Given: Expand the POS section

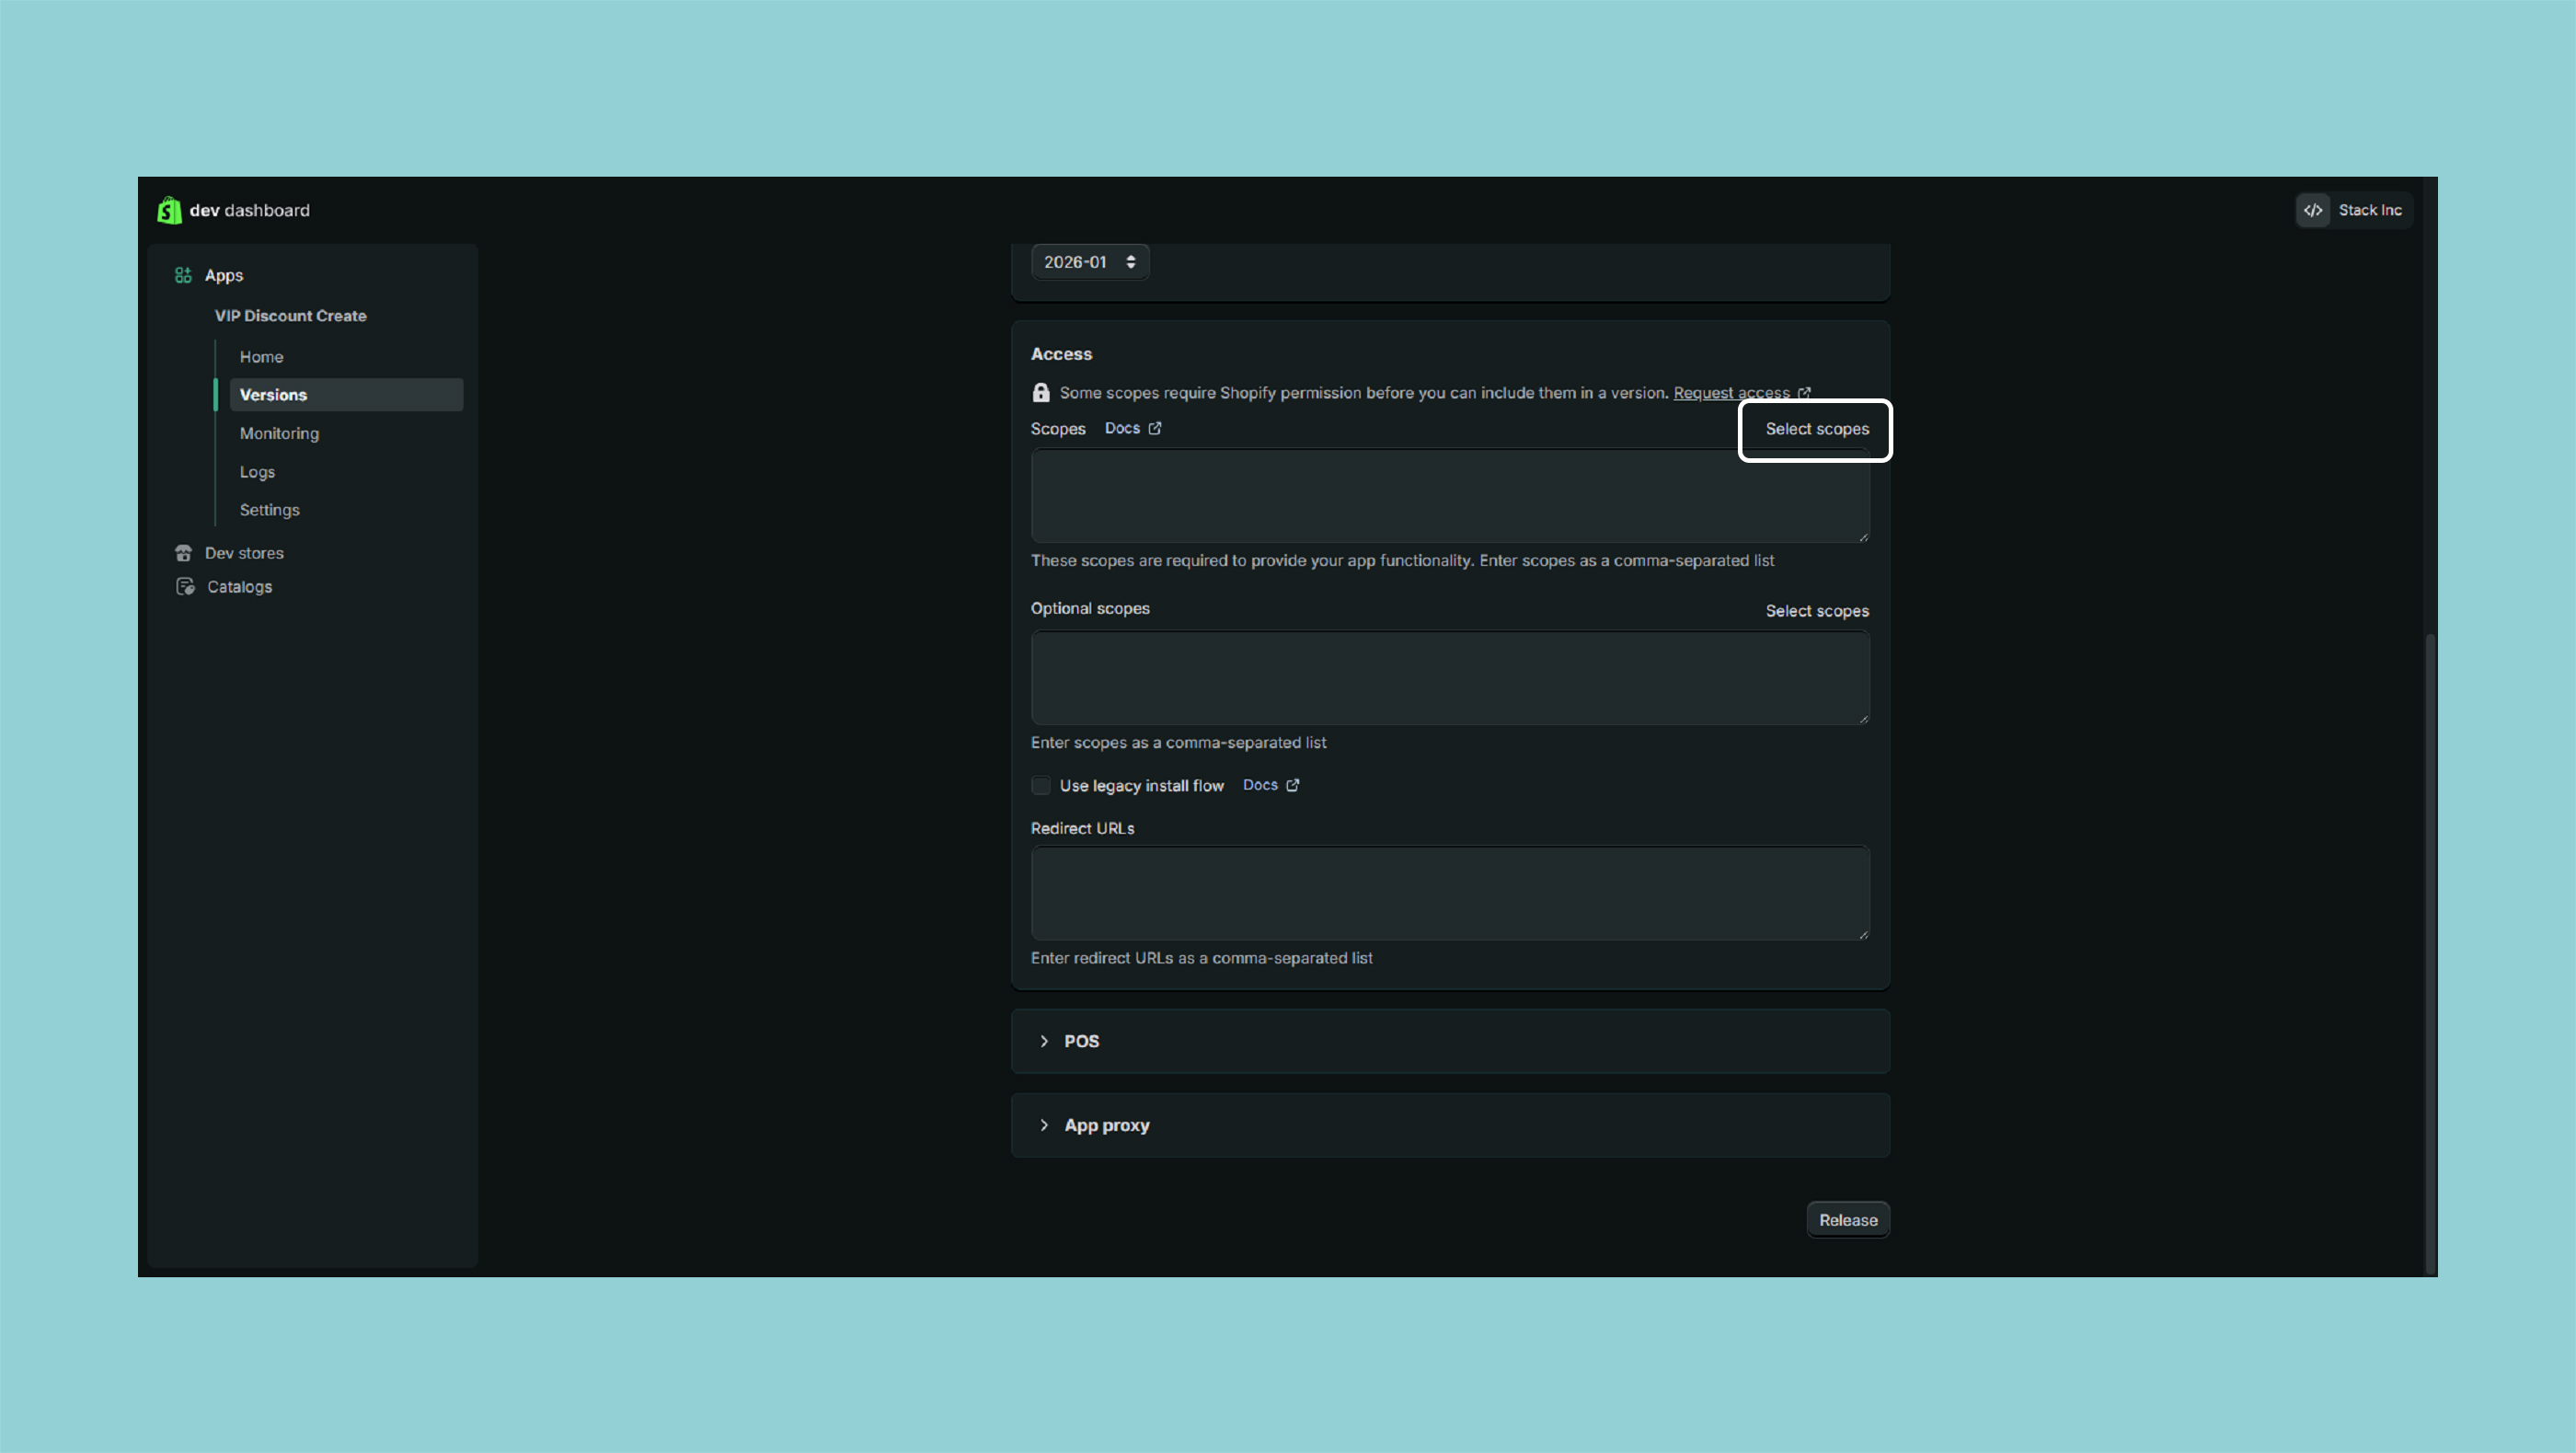Looking at the screenshot, I should click(1044, 1041).
